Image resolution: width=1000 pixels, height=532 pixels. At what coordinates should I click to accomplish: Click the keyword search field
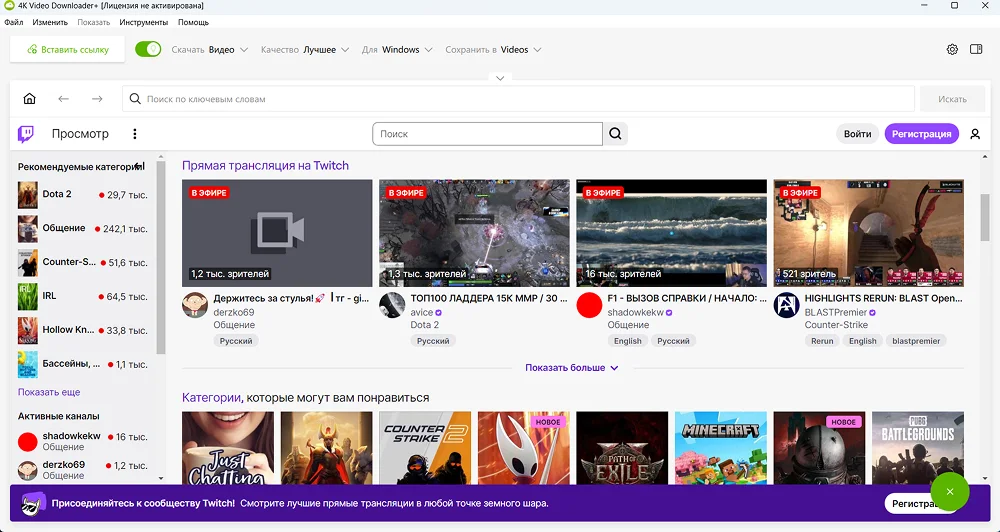518,99
